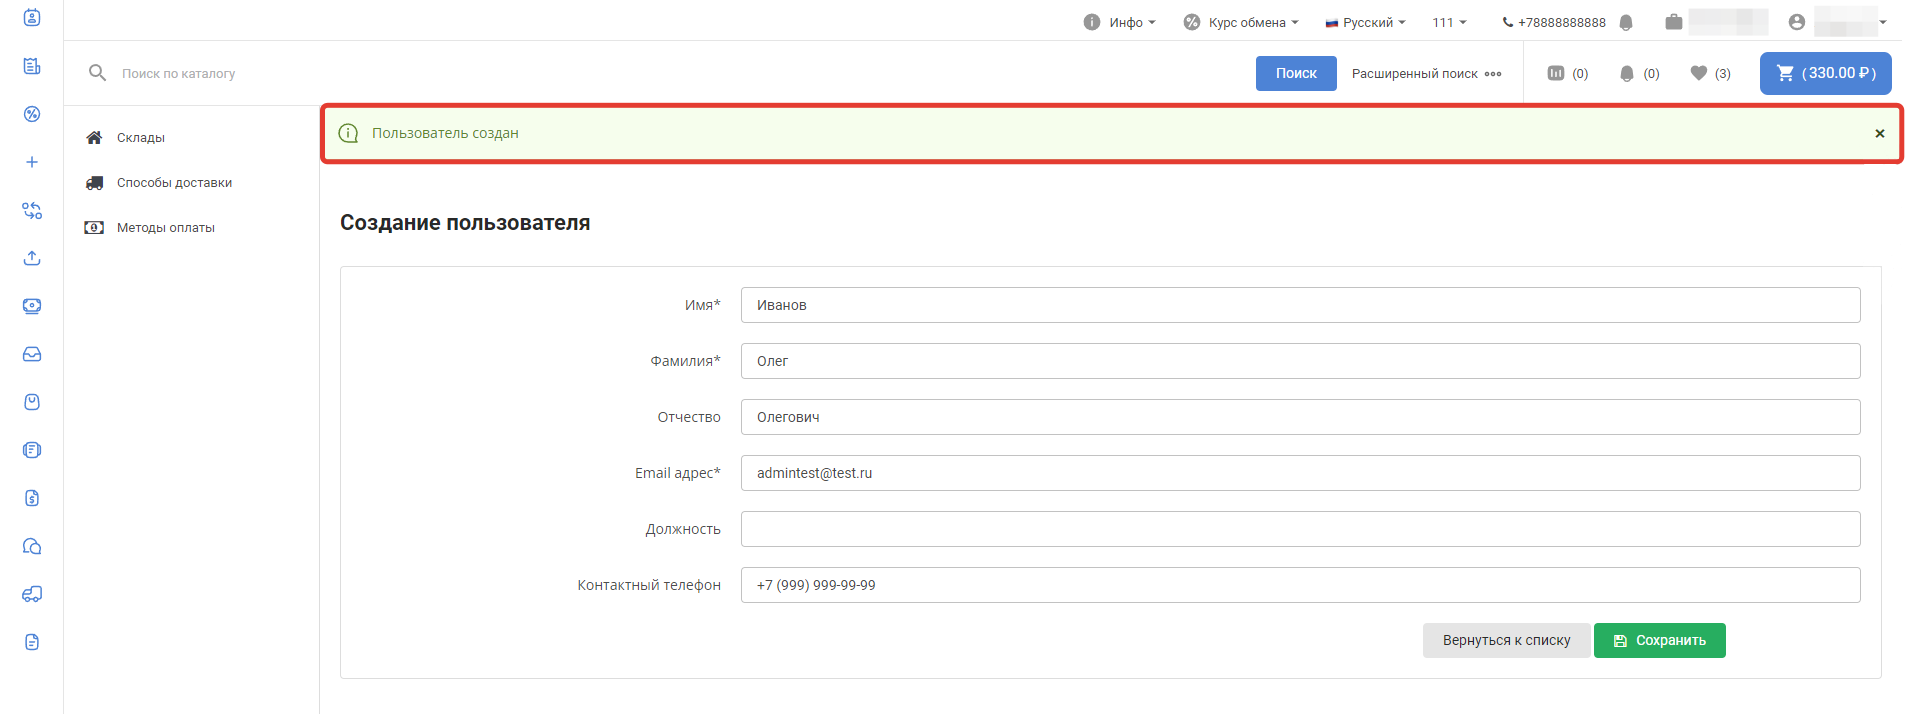Expand the Инфо dropdown menu
The image size is (1905, 714).
(x=1120, y=22)
